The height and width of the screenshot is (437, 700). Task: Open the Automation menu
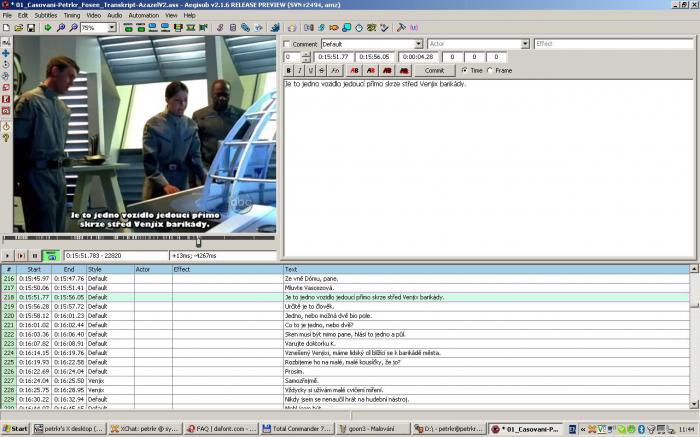click(x=143, y=15)
